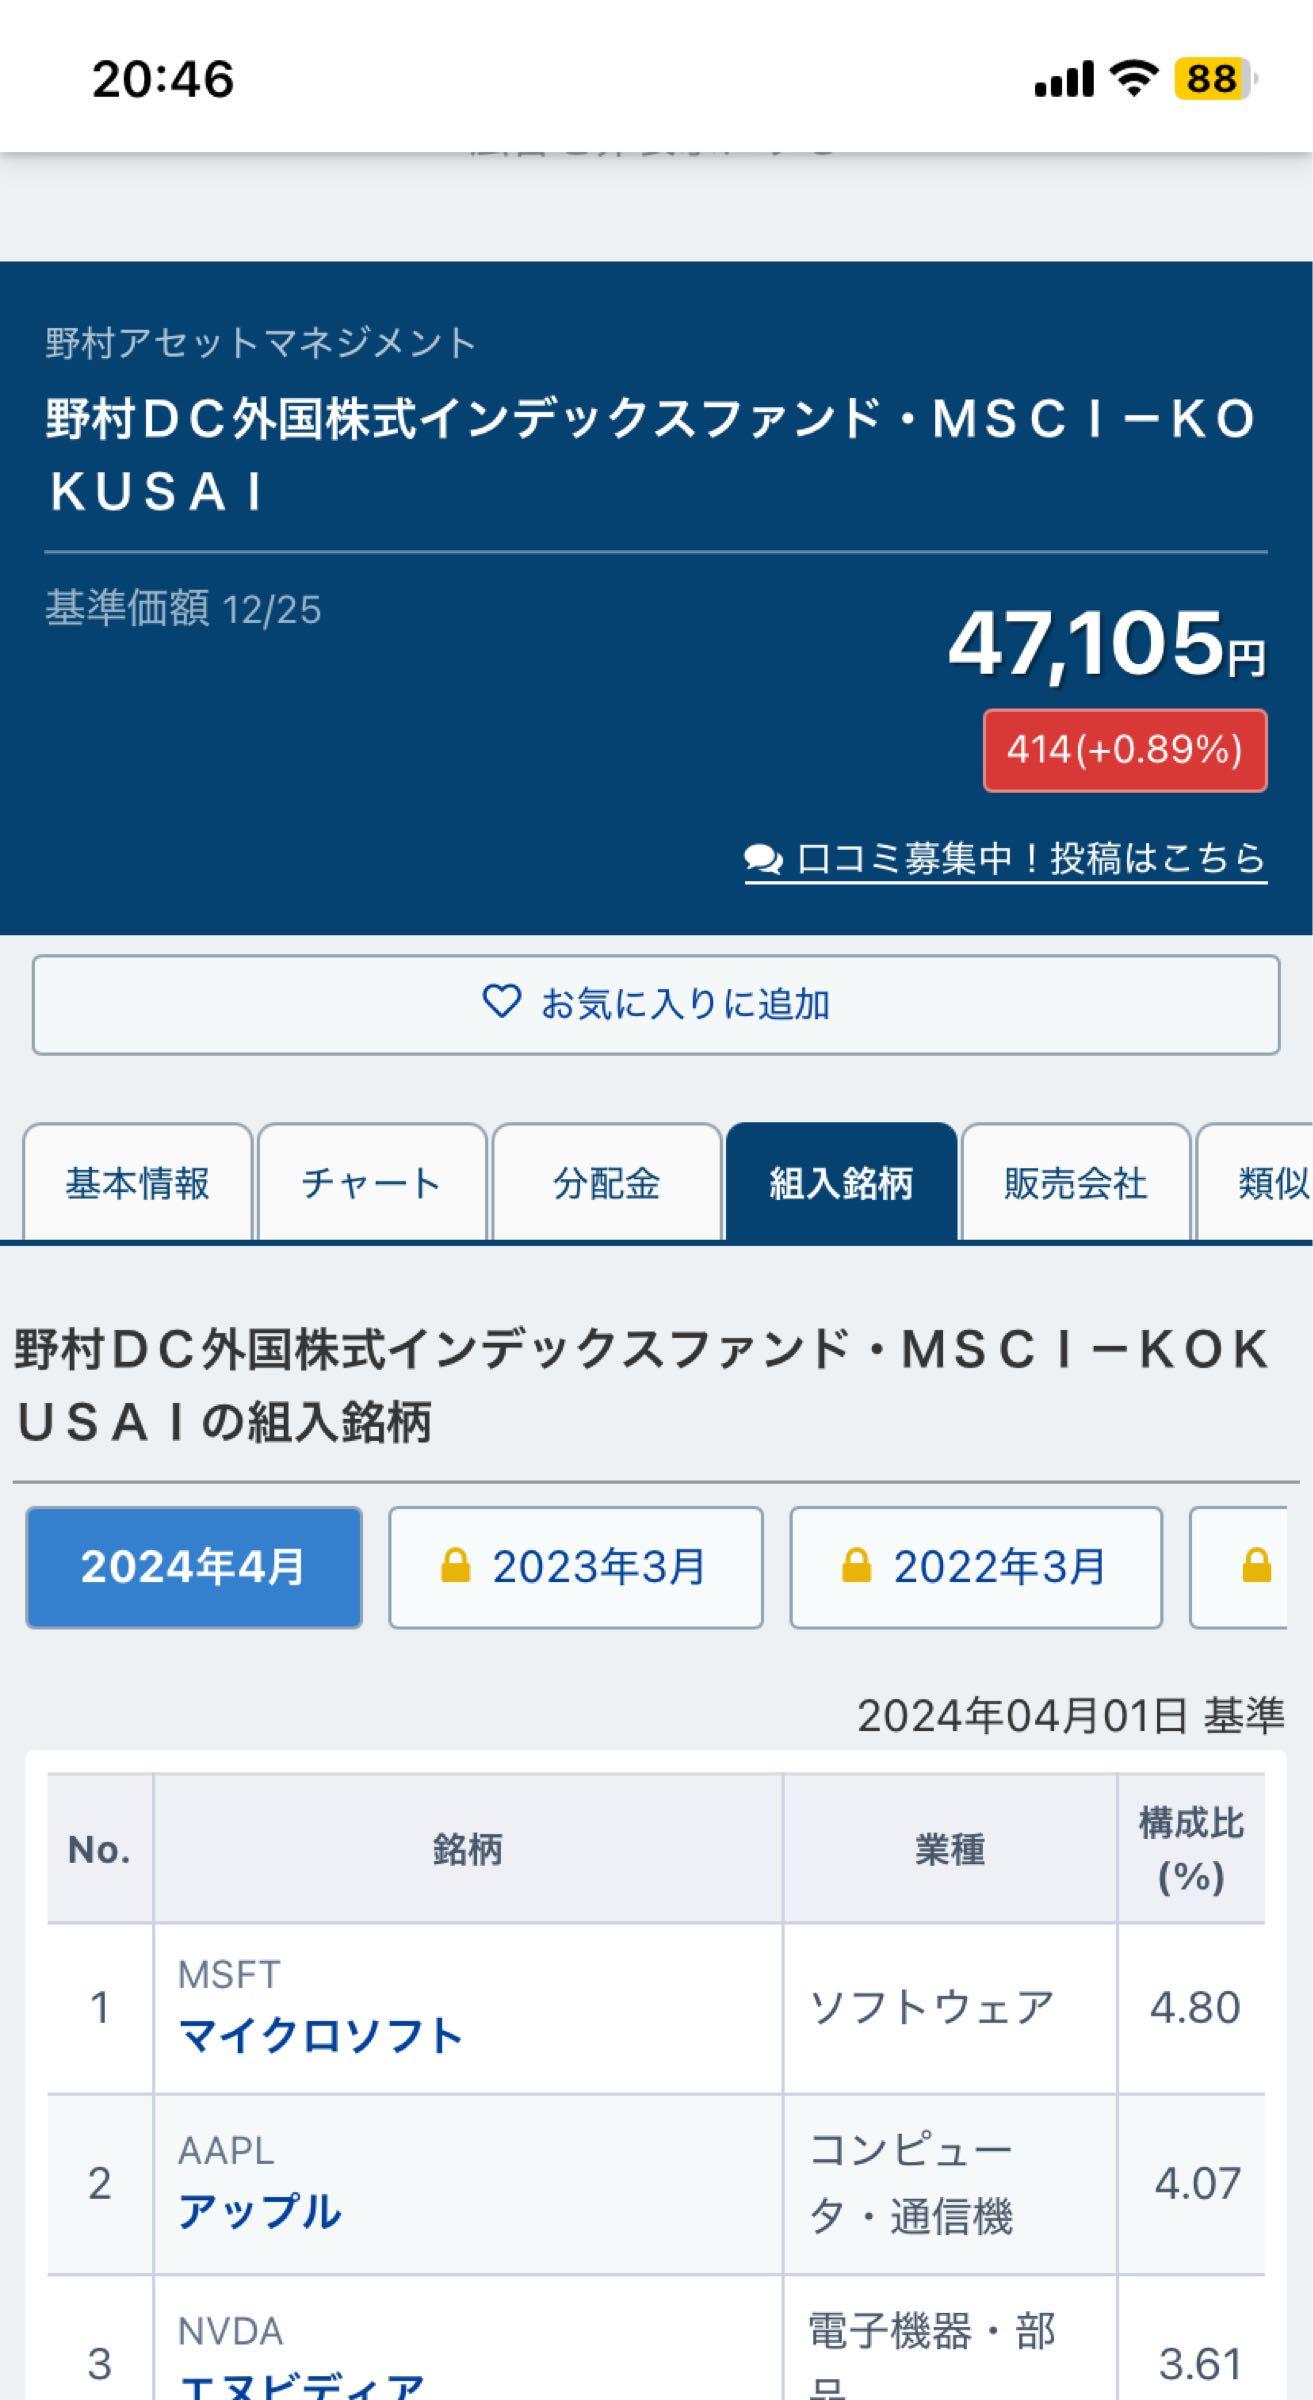Tap the battery indicator showing 88
Image resolution: width=1313 pixels, height=2400 pixels.
[1210, 76]
